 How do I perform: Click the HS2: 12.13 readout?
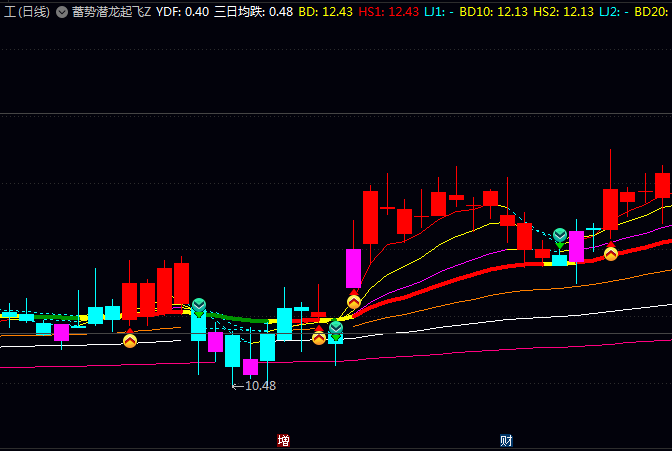(x=563, y=12)
